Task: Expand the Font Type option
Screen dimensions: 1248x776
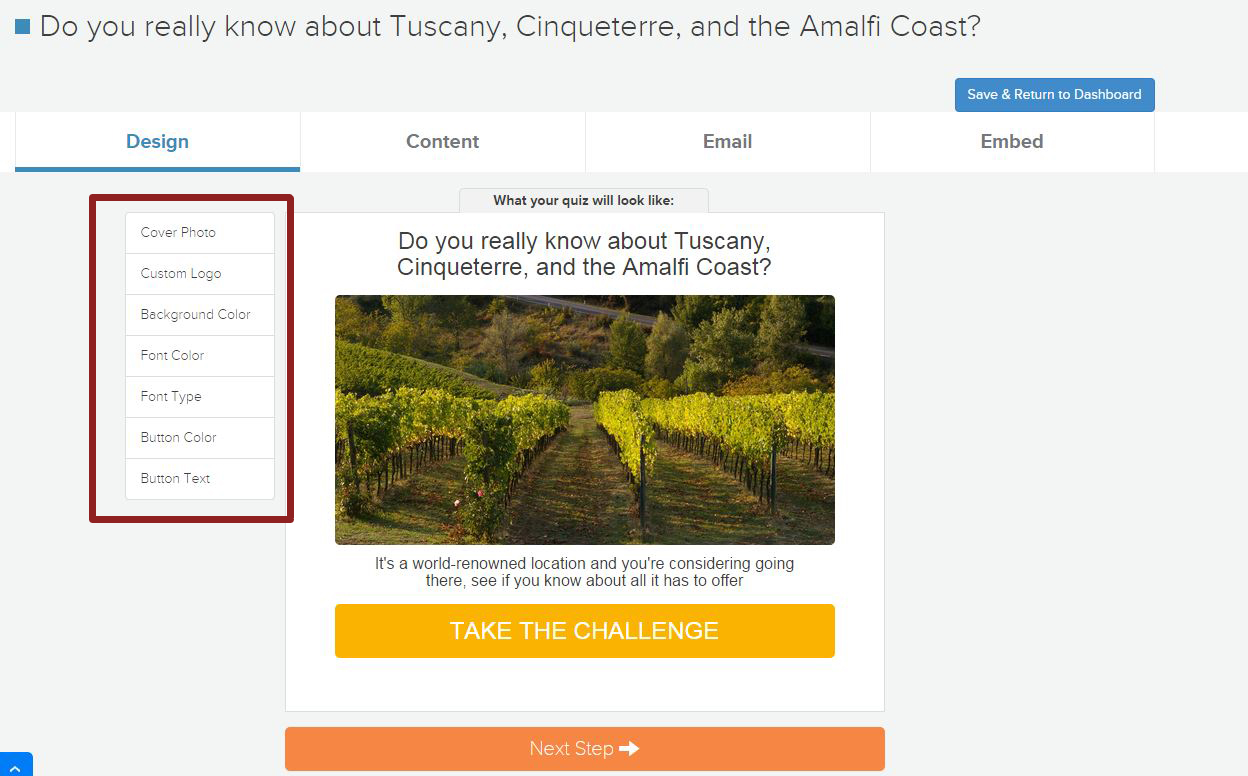Action: click(x=200, y=396)
